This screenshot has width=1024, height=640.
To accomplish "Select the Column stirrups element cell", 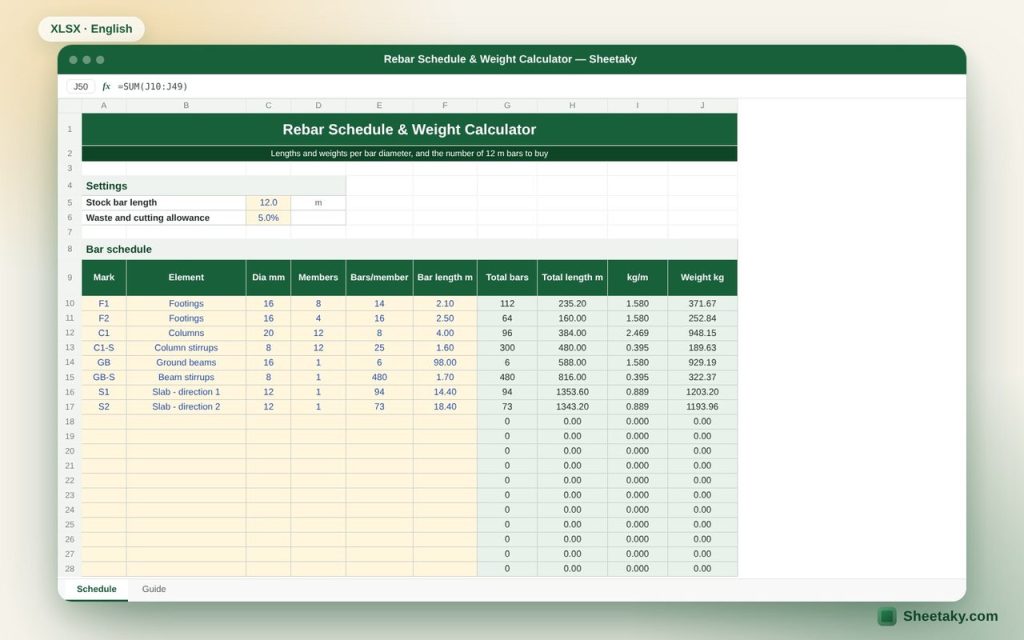I will coord(186,348).
